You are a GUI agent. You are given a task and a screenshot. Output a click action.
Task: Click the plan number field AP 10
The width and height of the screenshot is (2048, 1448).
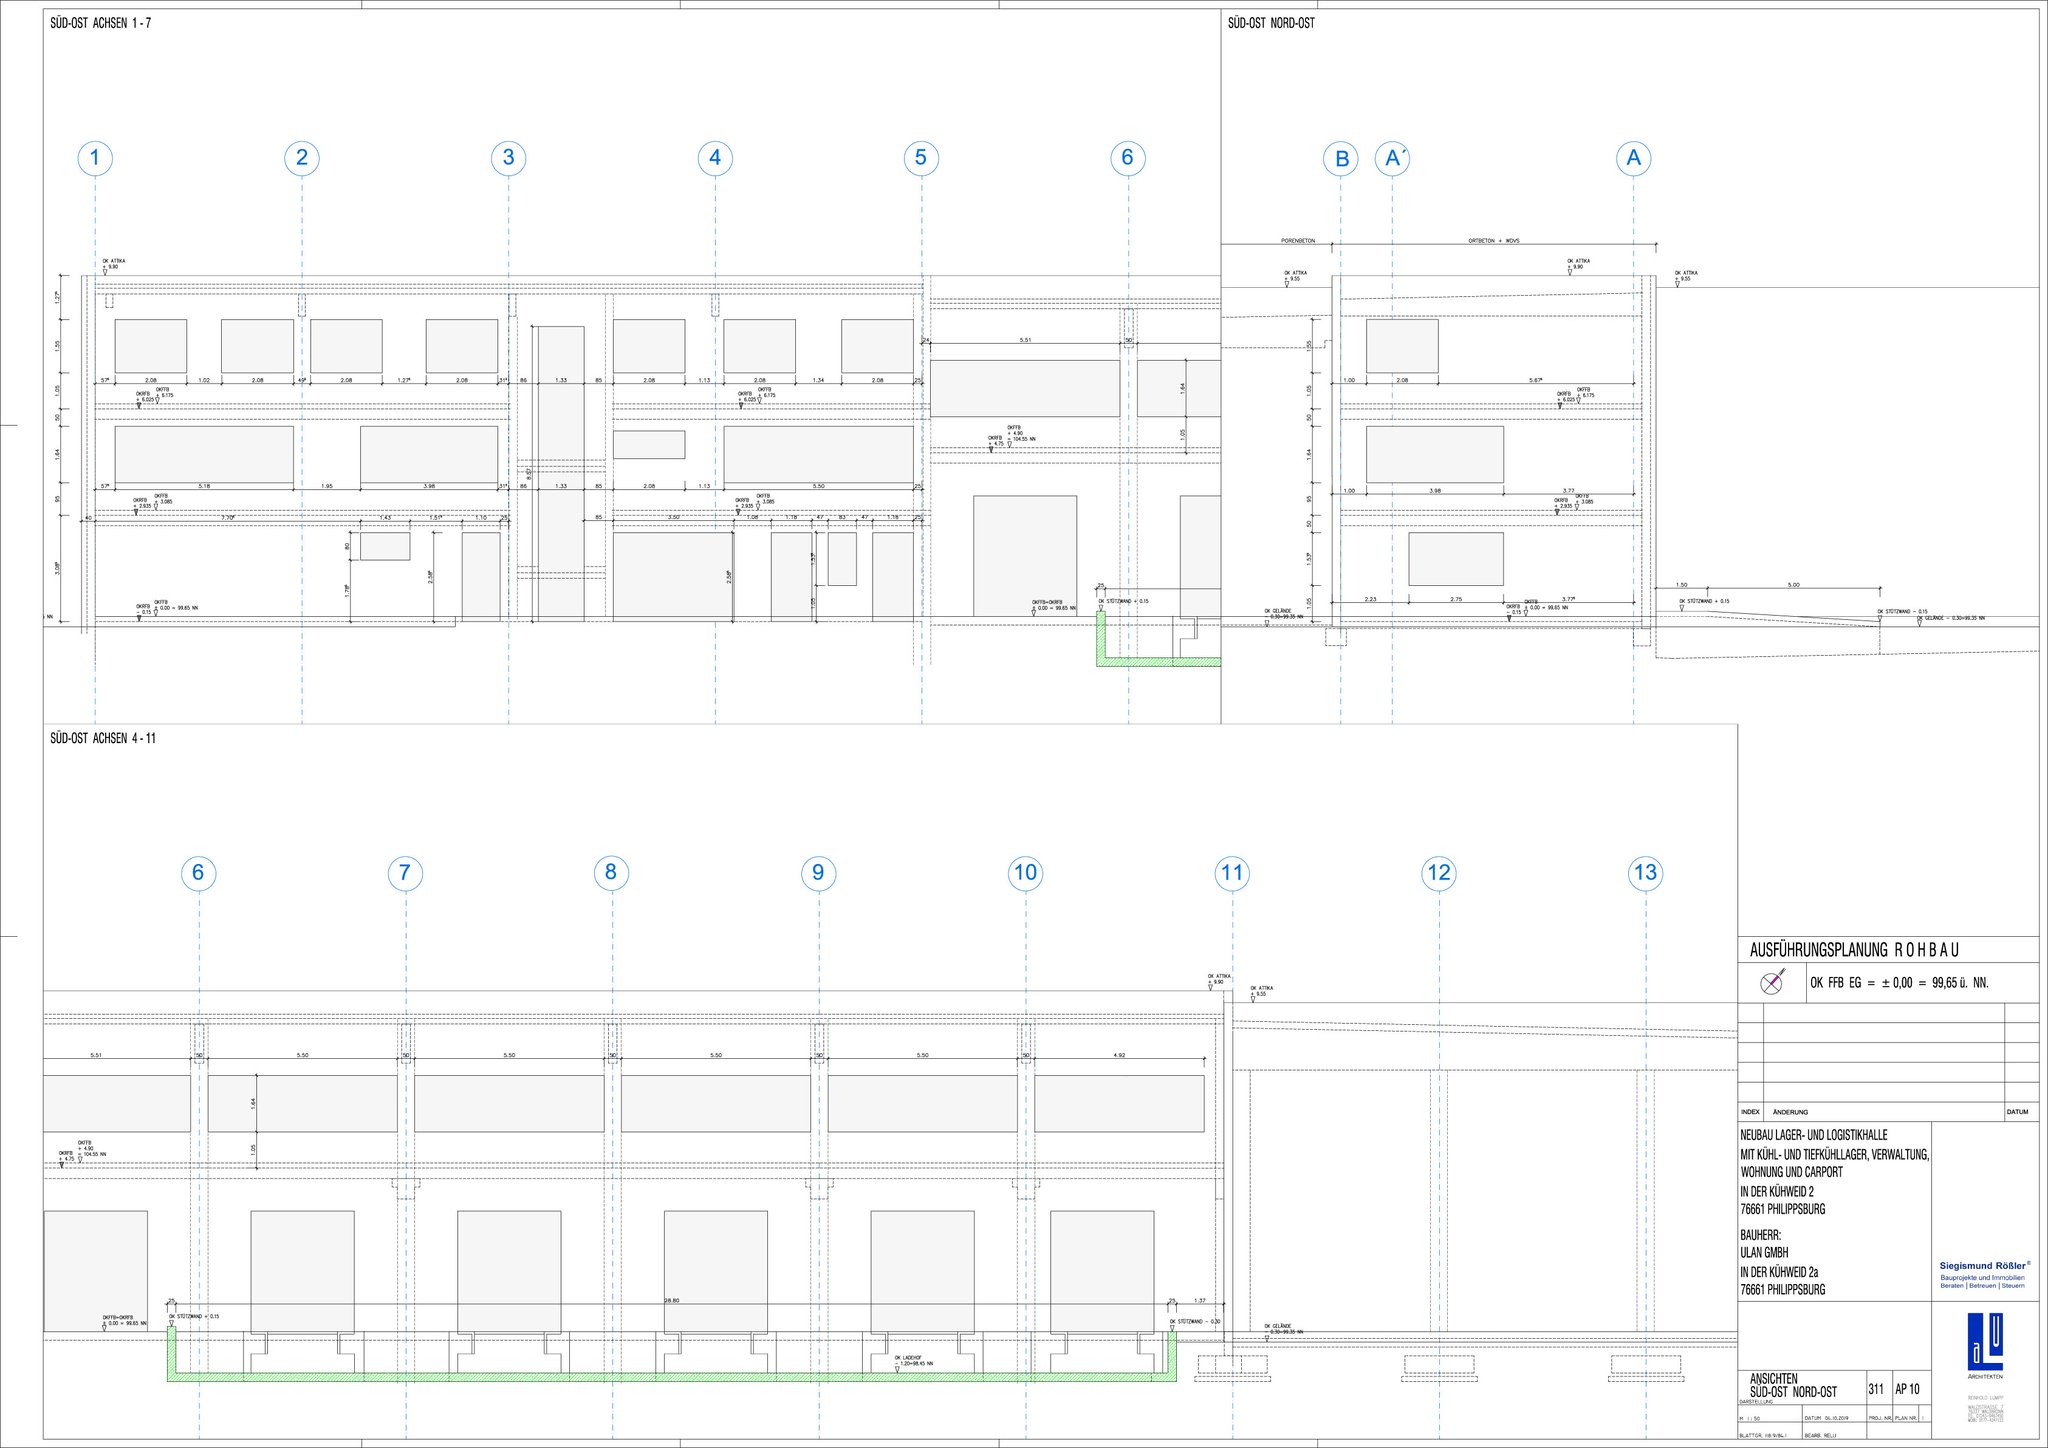coord(1907,1389)
